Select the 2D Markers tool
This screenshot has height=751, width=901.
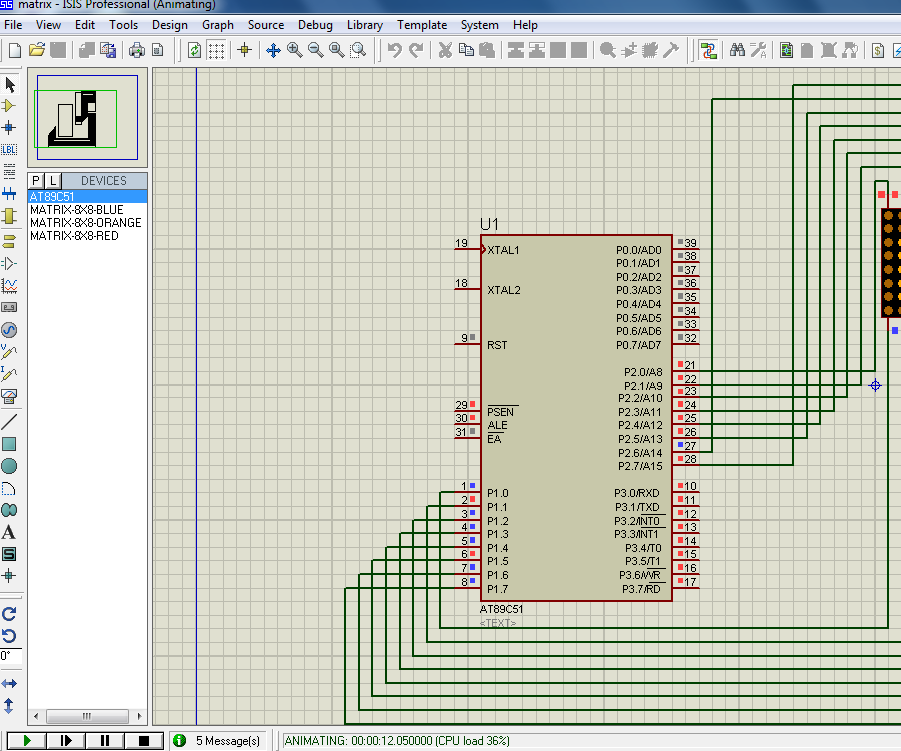point(9,575)
